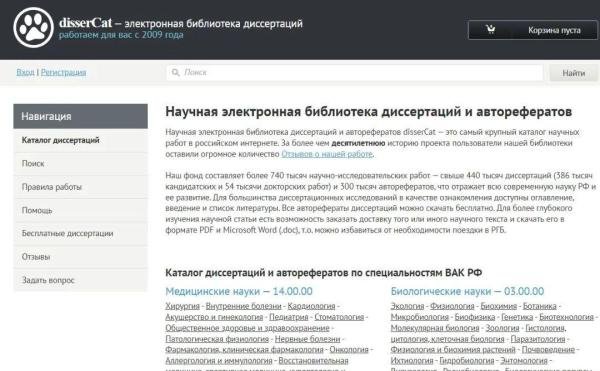
Task: Open 'Общественное здоровье и здравоохранение' link
Action: click(x=247, y=328)
